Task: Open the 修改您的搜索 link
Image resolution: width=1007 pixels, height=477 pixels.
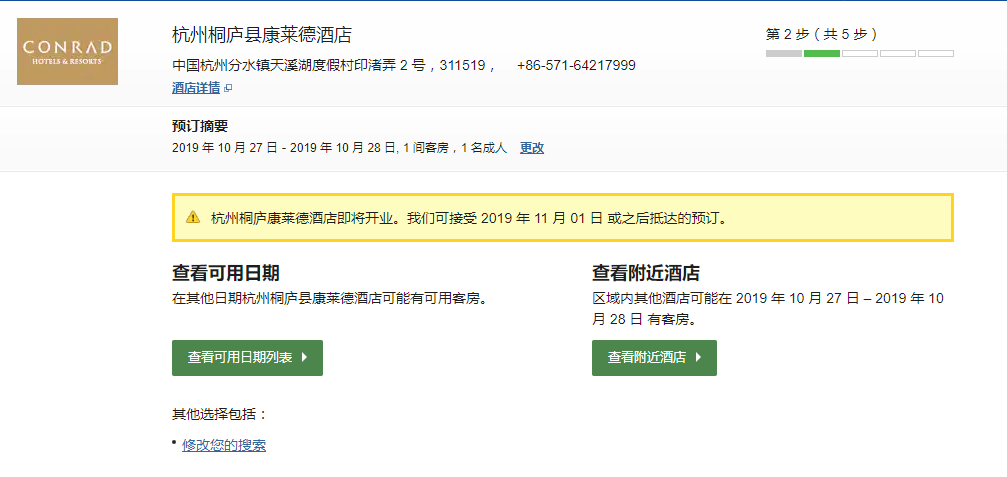Action: [224, 445]
